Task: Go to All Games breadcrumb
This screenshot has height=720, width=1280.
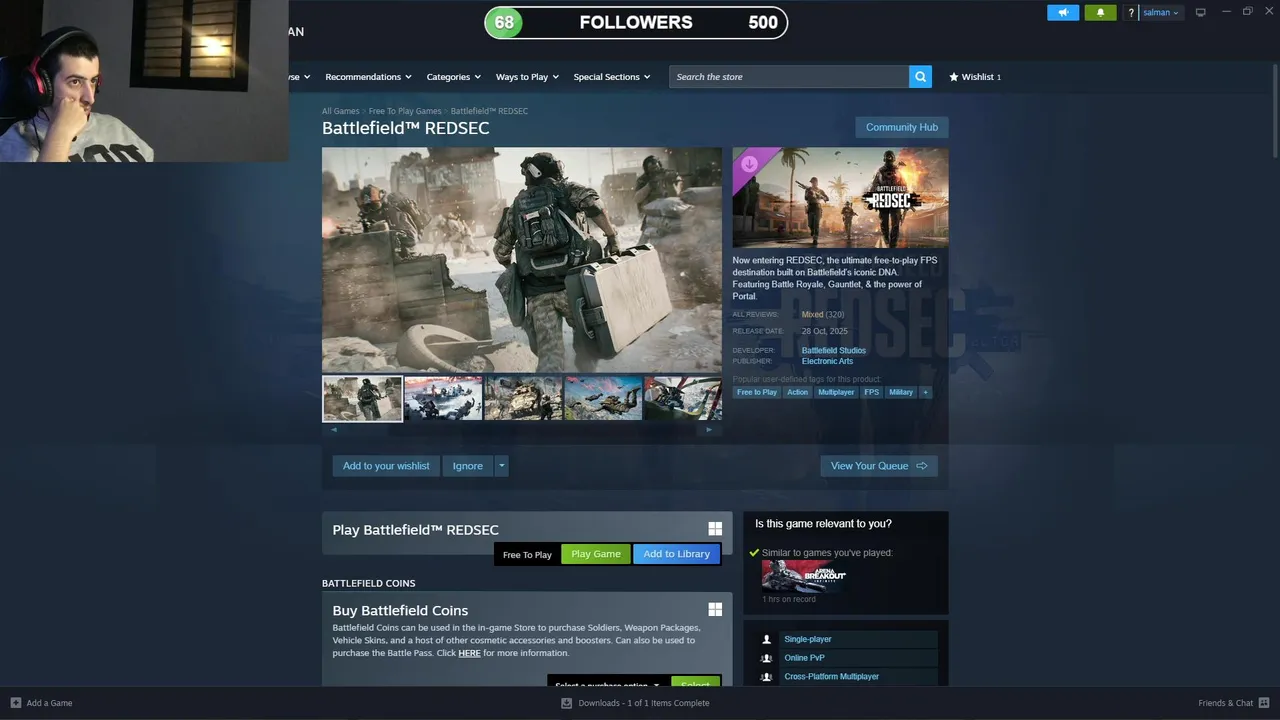Action: point(340,111)
